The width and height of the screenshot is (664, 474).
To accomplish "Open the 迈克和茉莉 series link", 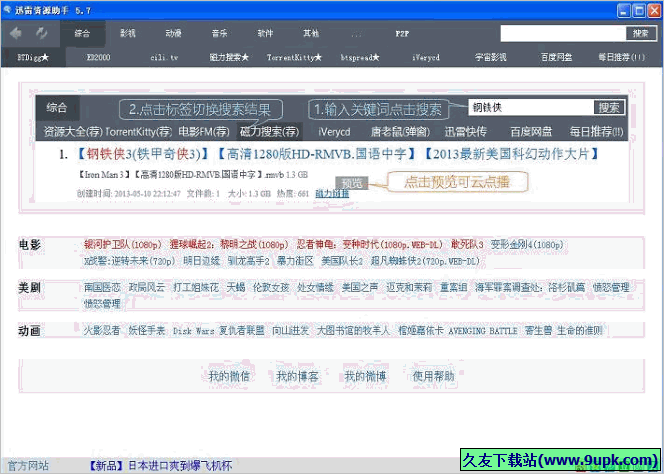I will [x=409, y=288].
